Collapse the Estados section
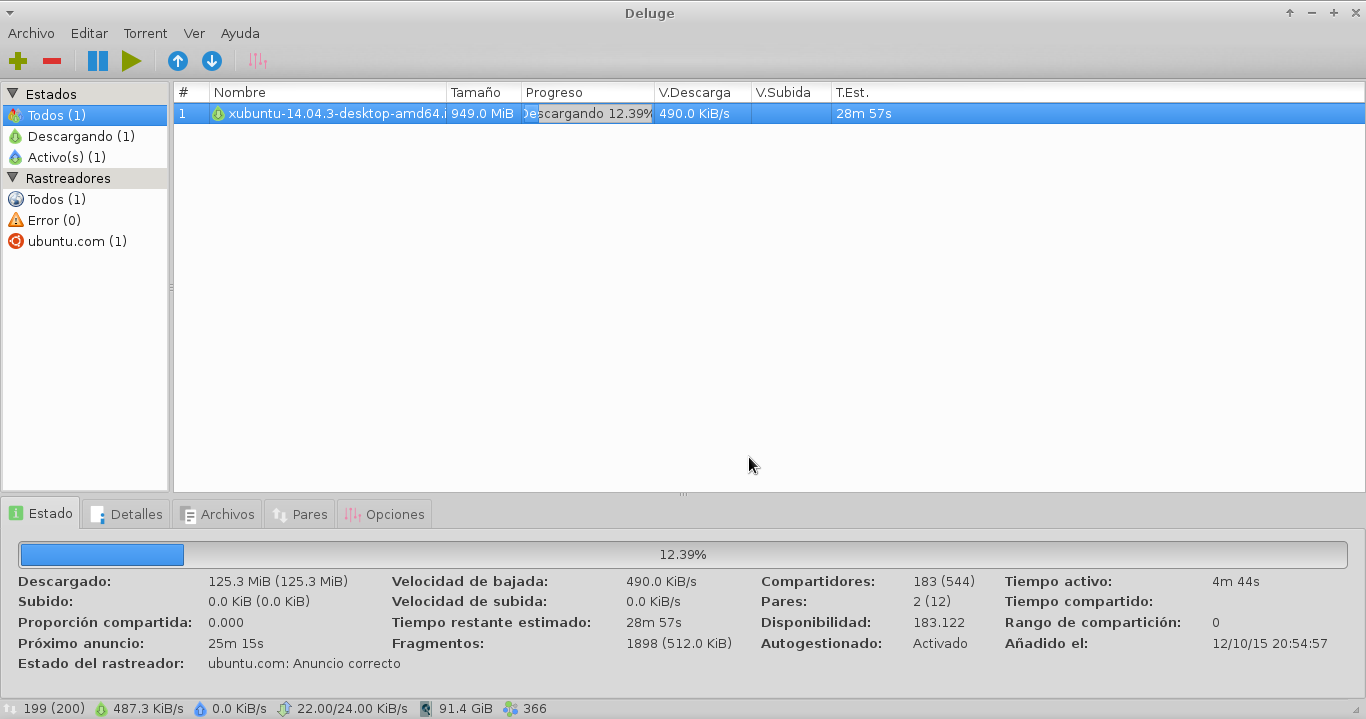The image size is (1366, 719). pos(13,94)
